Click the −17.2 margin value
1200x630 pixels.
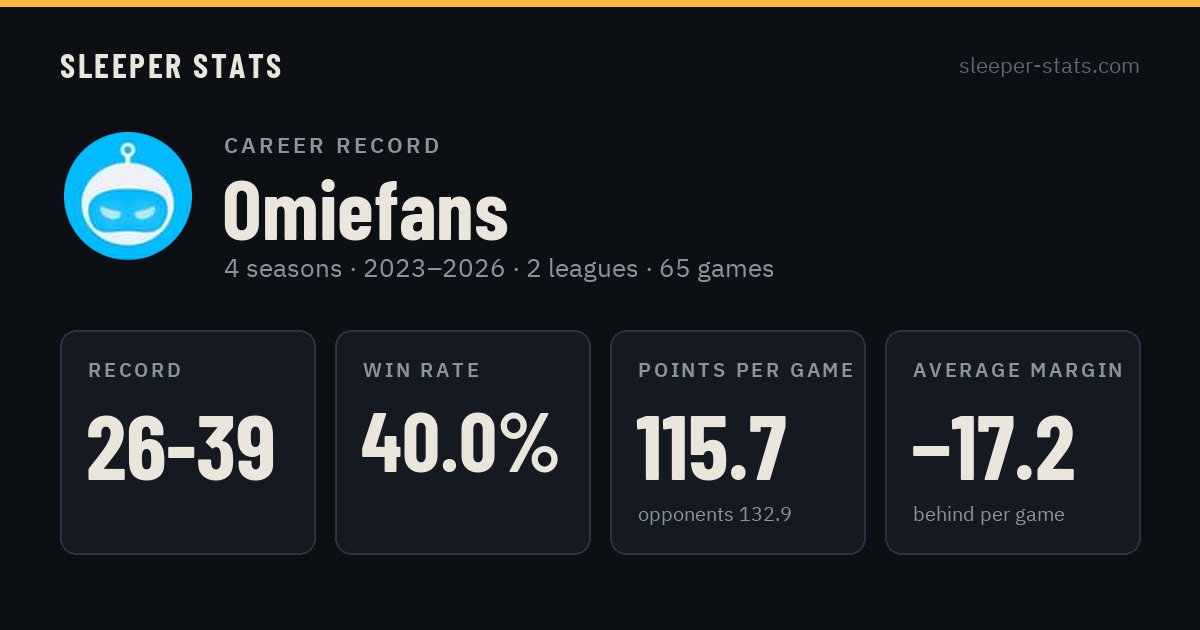point(994,448)
